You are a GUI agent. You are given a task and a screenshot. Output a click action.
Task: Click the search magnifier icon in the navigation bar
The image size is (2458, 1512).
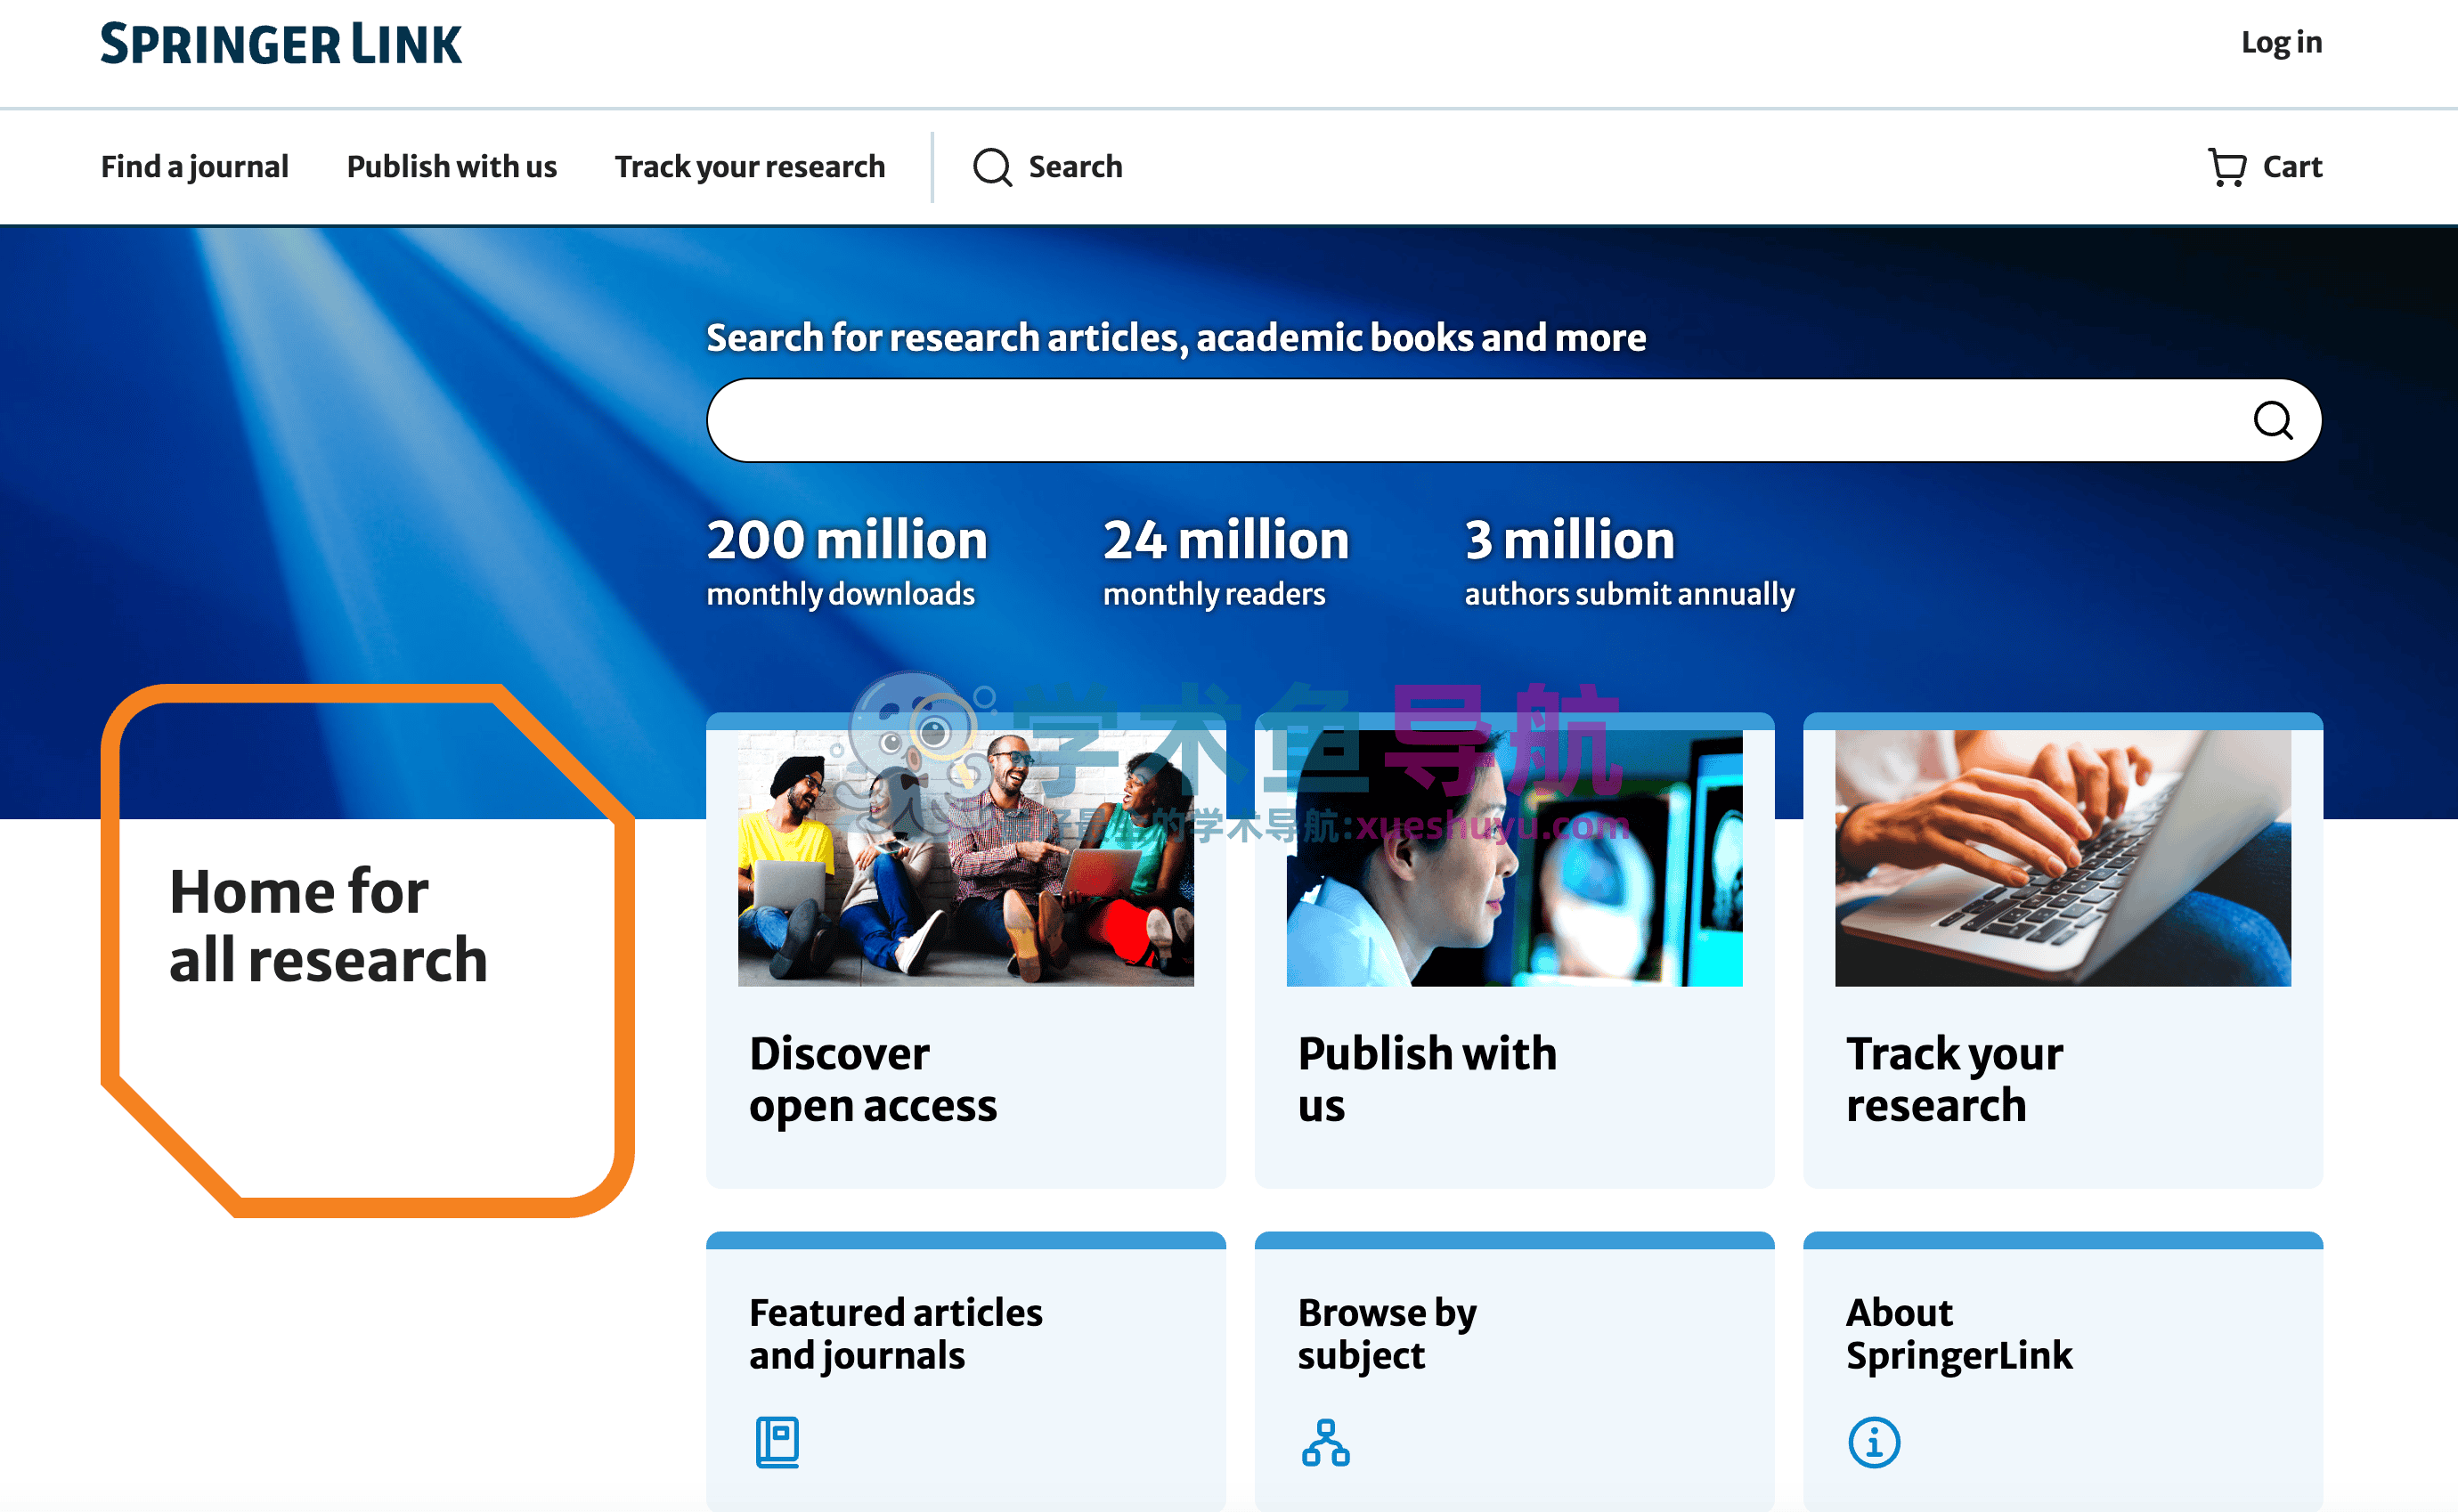tap(993, 167)
